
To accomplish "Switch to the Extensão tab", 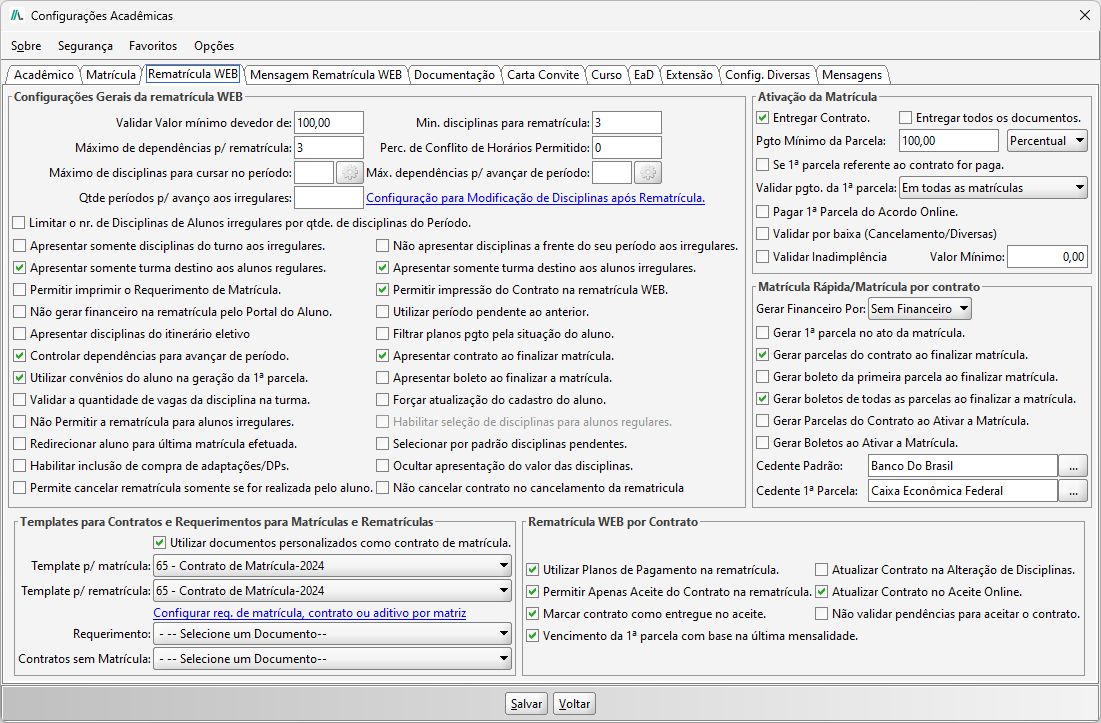I will click(689, 75).
